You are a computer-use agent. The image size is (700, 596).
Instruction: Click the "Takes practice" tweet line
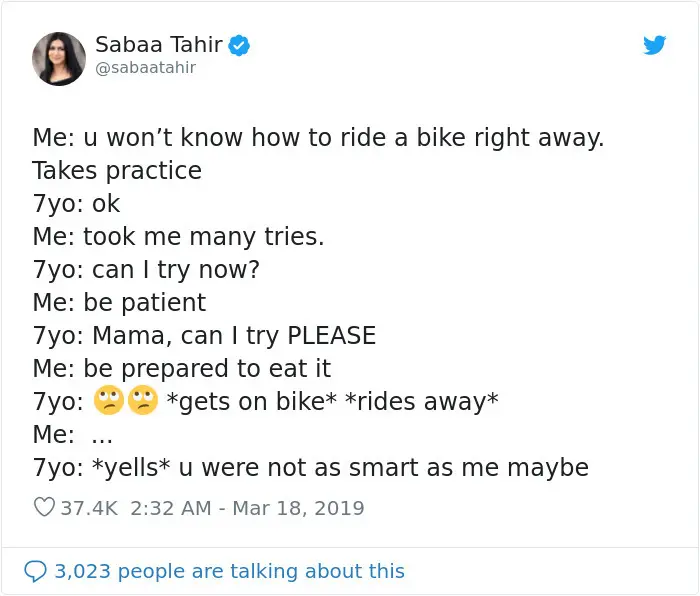tap(117, 170)
